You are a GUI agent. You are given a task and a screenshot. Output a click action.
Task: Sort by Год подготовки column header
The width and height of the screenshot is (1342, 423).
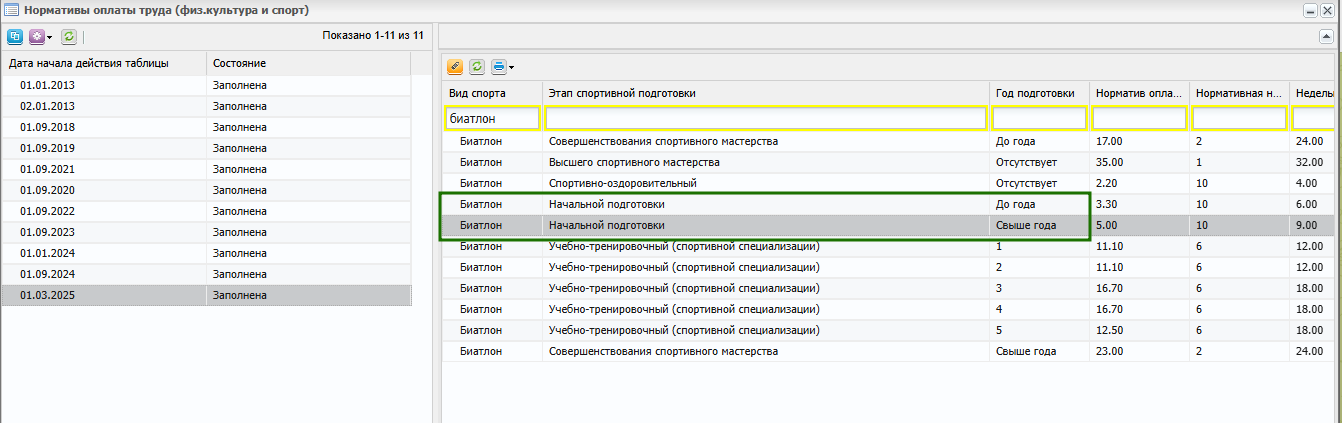click(1039, 93)
